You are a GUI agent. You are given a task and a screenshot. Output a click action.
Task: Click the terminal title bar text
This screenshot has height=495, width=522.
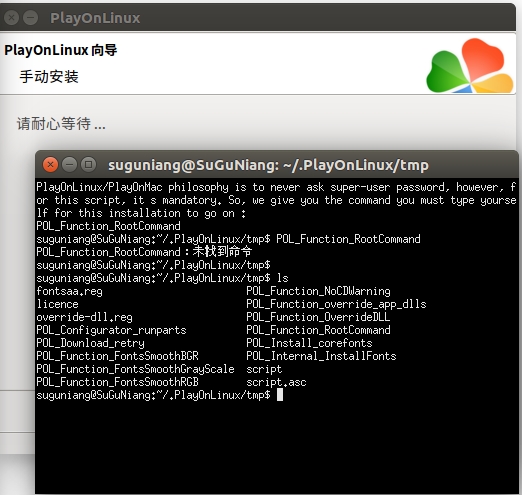268,165
